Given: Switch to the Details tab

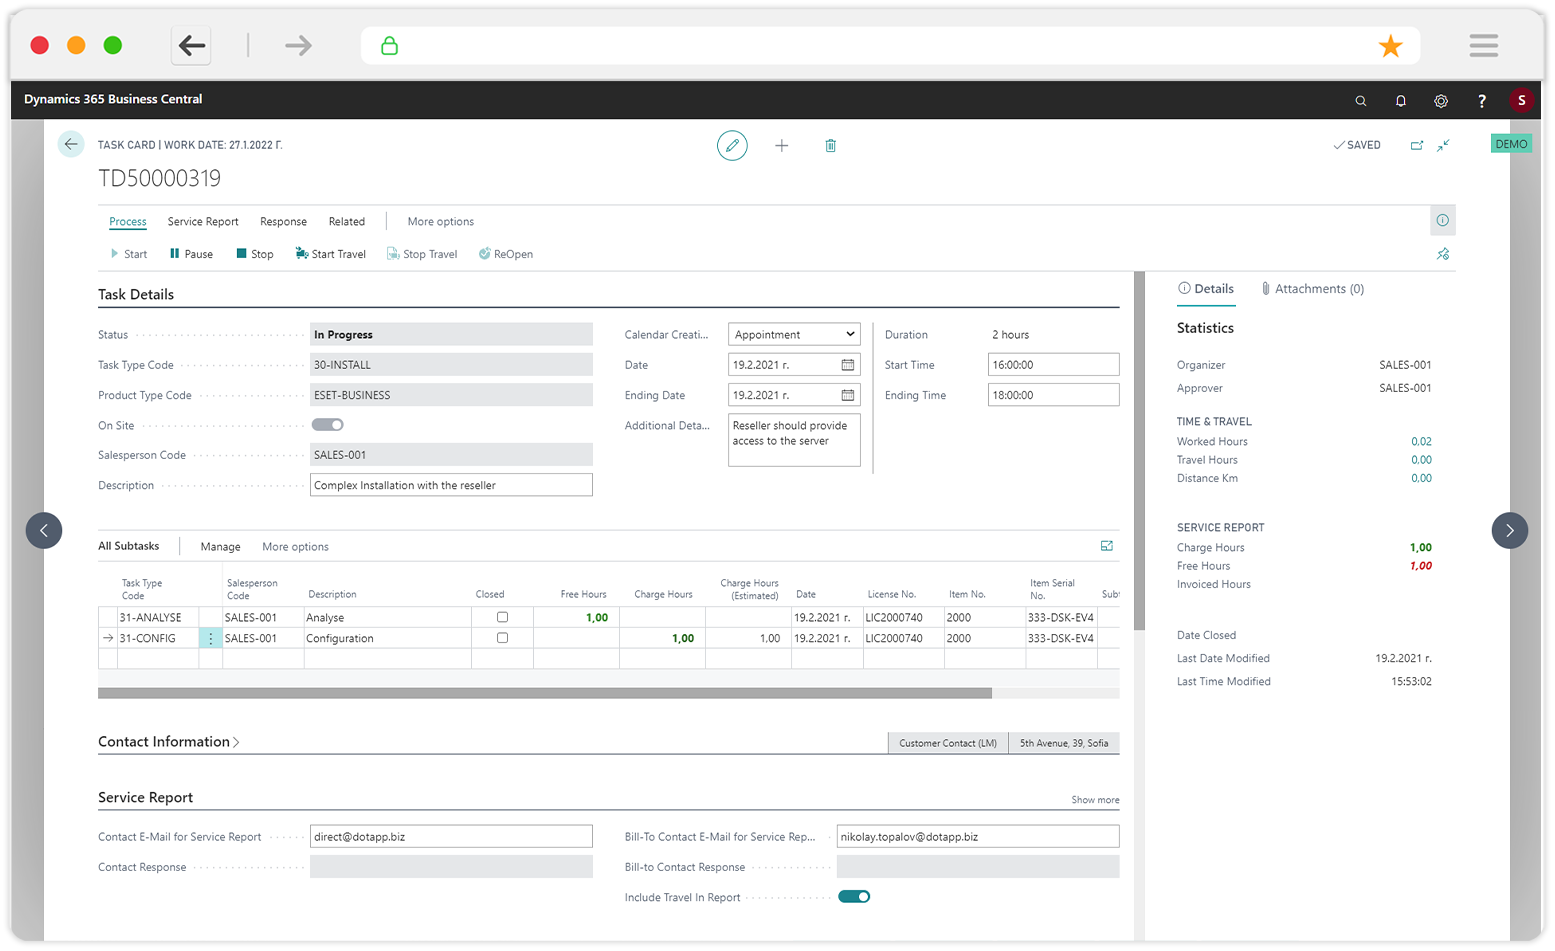Looking at the screenshot, I should pos(1206,289).
